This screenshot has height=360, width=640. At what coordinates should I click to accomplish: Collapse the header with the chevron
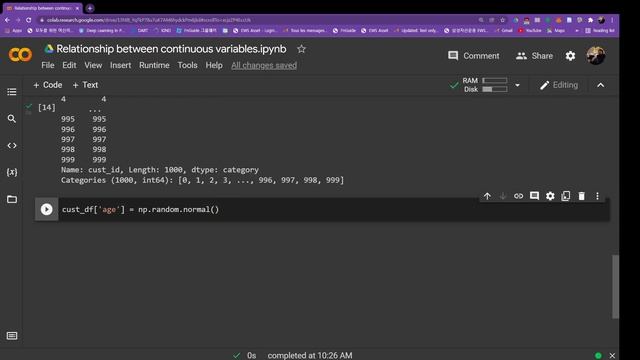600,85
